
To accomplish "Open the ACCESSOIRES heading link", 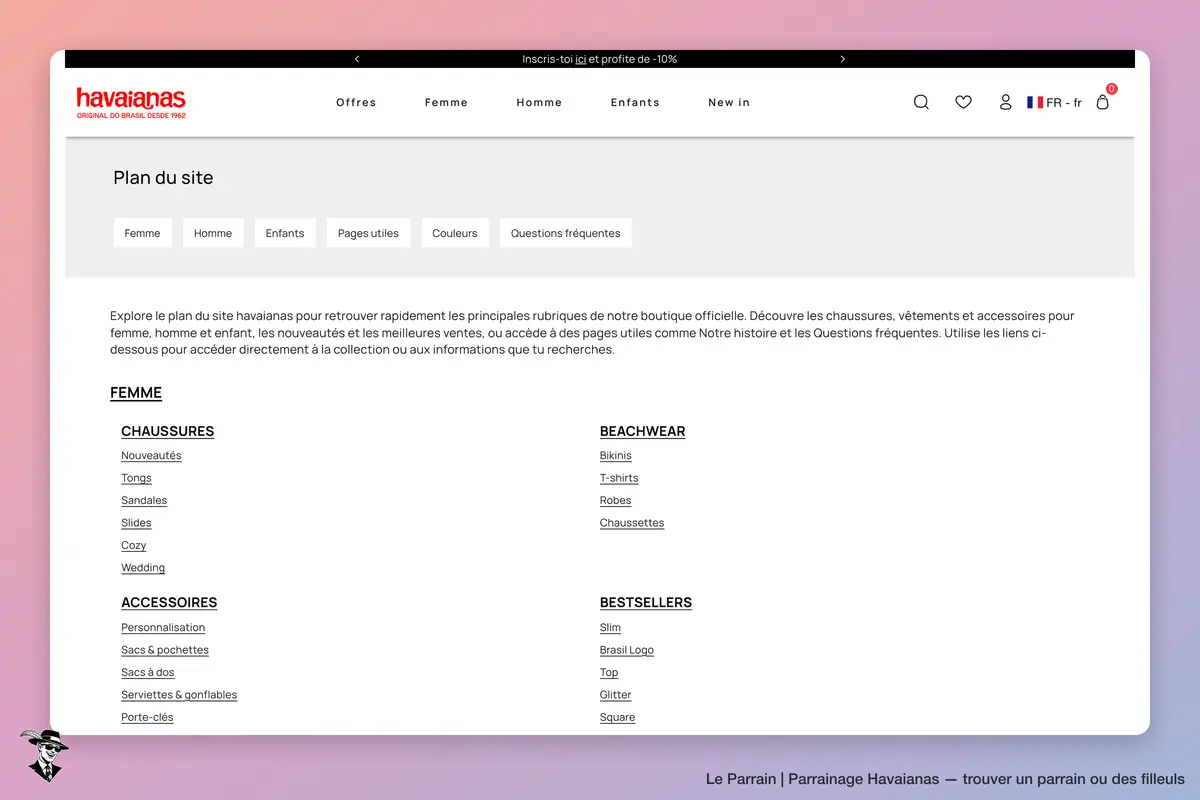I will click(x=169, y=603).
